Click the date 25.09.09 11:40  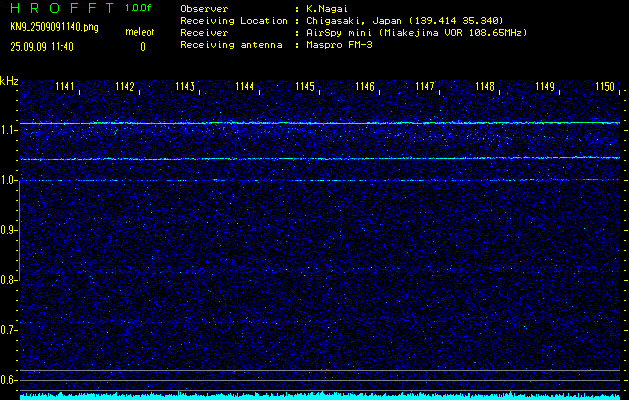coord(42,47)
